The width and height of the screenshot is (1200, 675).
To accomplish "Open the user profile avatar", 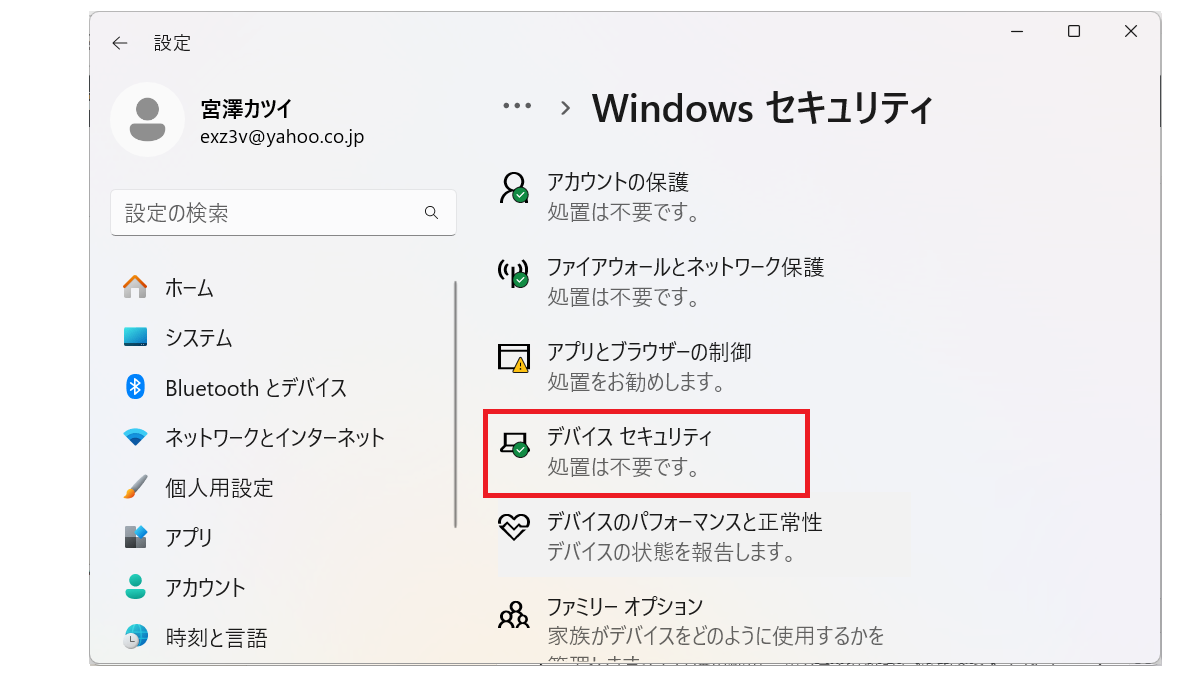I will 147,120.
